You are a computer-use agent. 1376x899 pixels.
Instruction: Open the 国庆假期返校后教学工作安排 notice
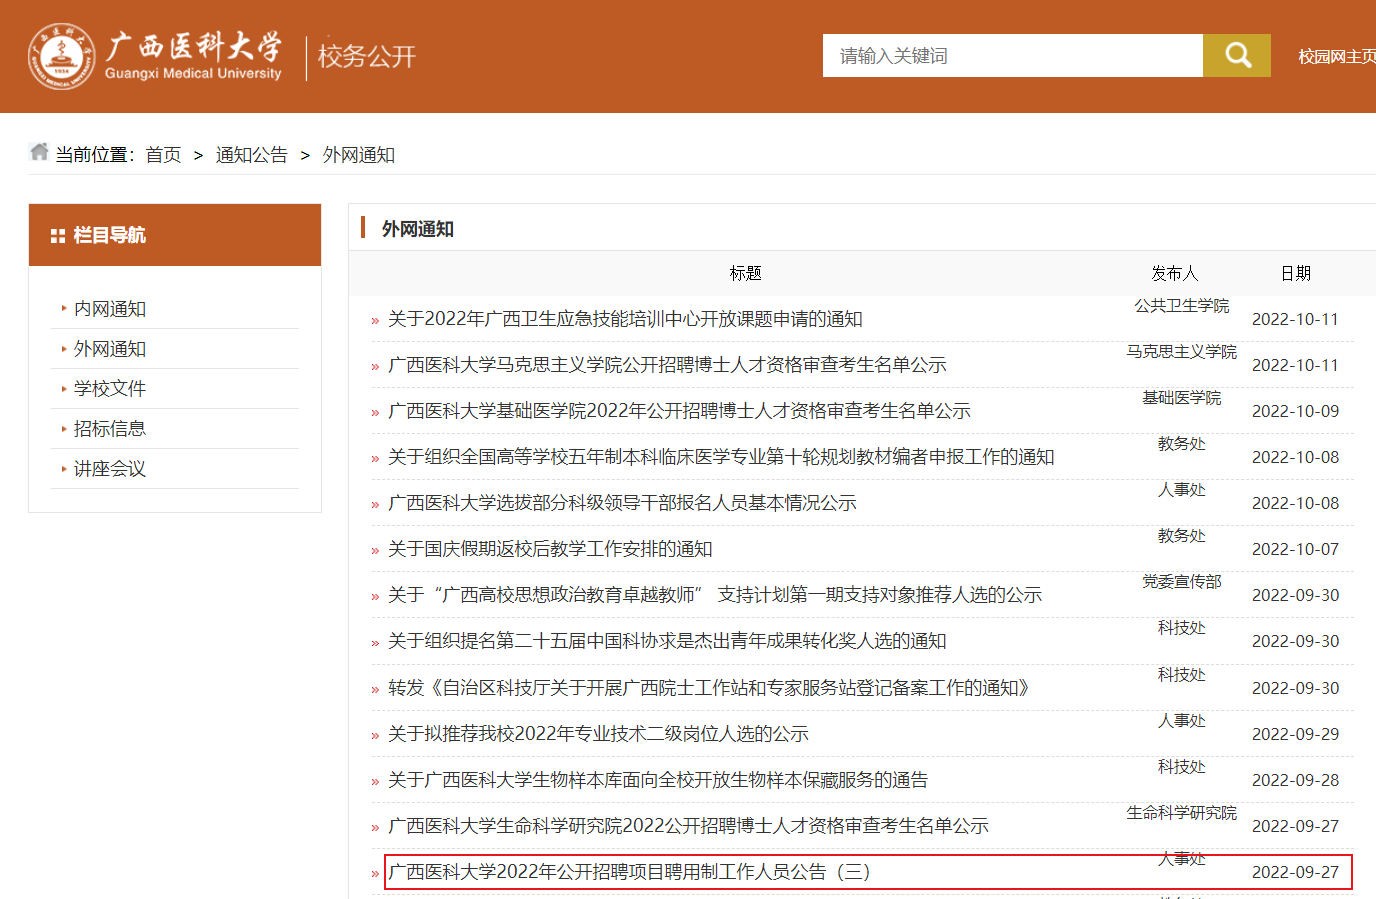[x=550, y=549]
